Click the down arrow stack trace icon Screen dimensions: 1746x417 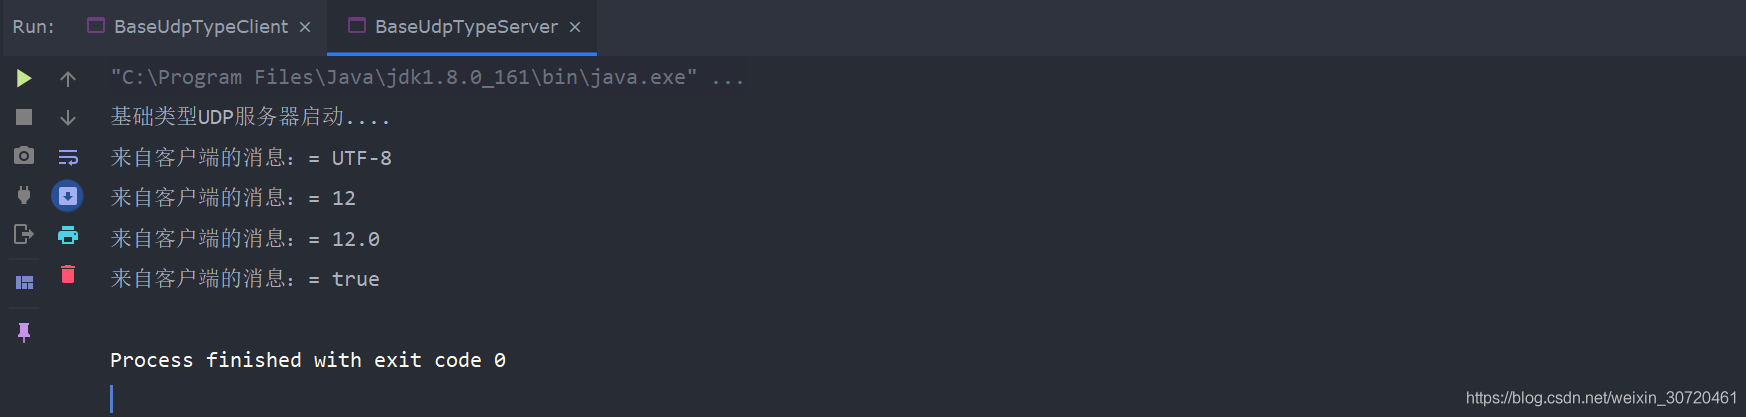(68, 117)
